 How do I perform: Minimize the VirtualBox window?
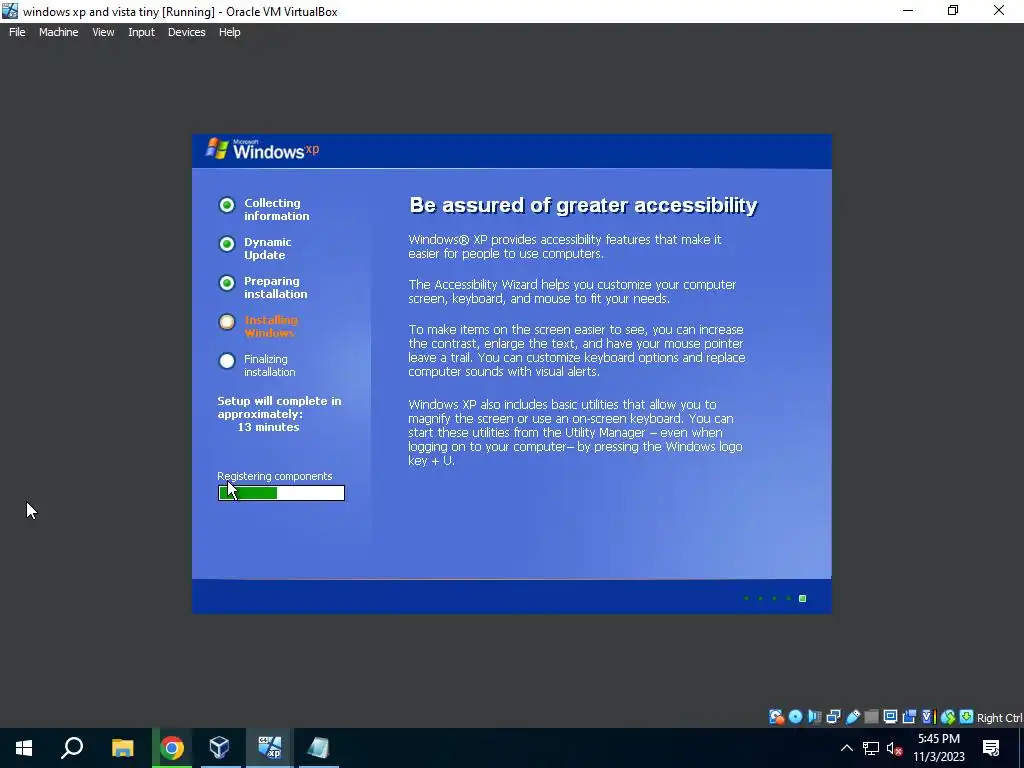point(908,10)
